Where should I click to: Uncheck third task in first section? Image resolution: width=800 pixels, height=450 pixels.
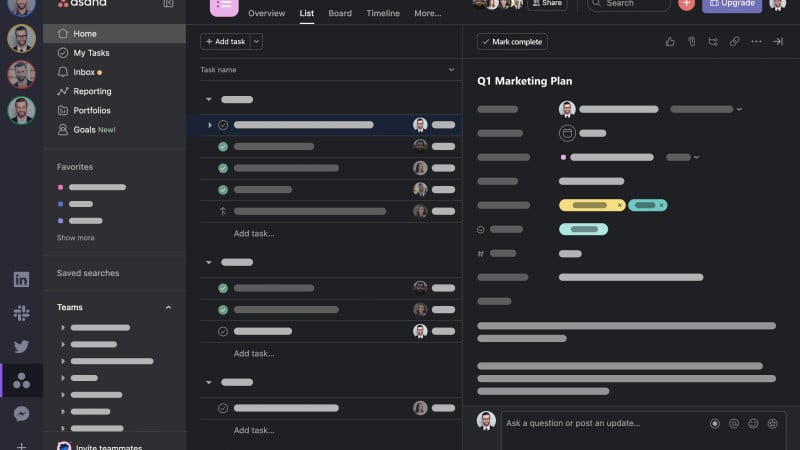point(223,168)
